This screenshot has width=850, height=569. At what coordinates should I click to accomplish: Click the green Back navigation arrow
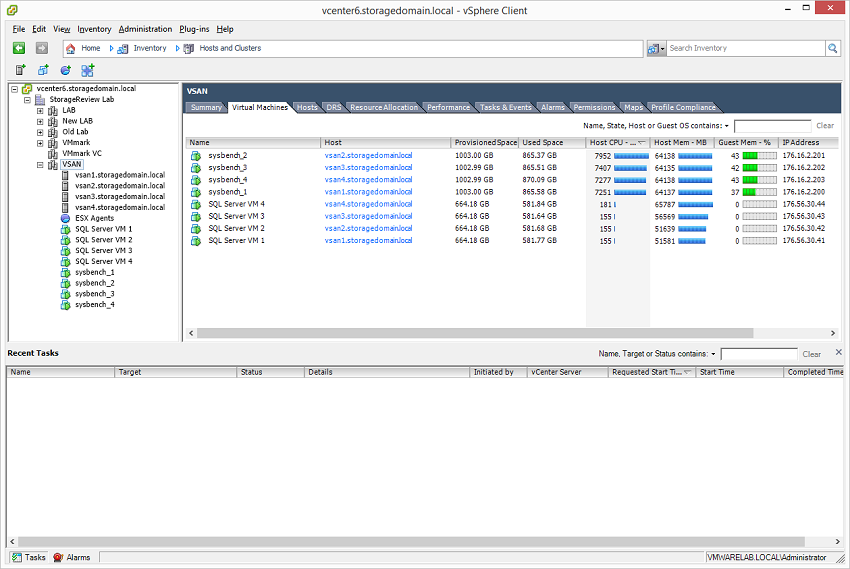(x=19, y=48)
